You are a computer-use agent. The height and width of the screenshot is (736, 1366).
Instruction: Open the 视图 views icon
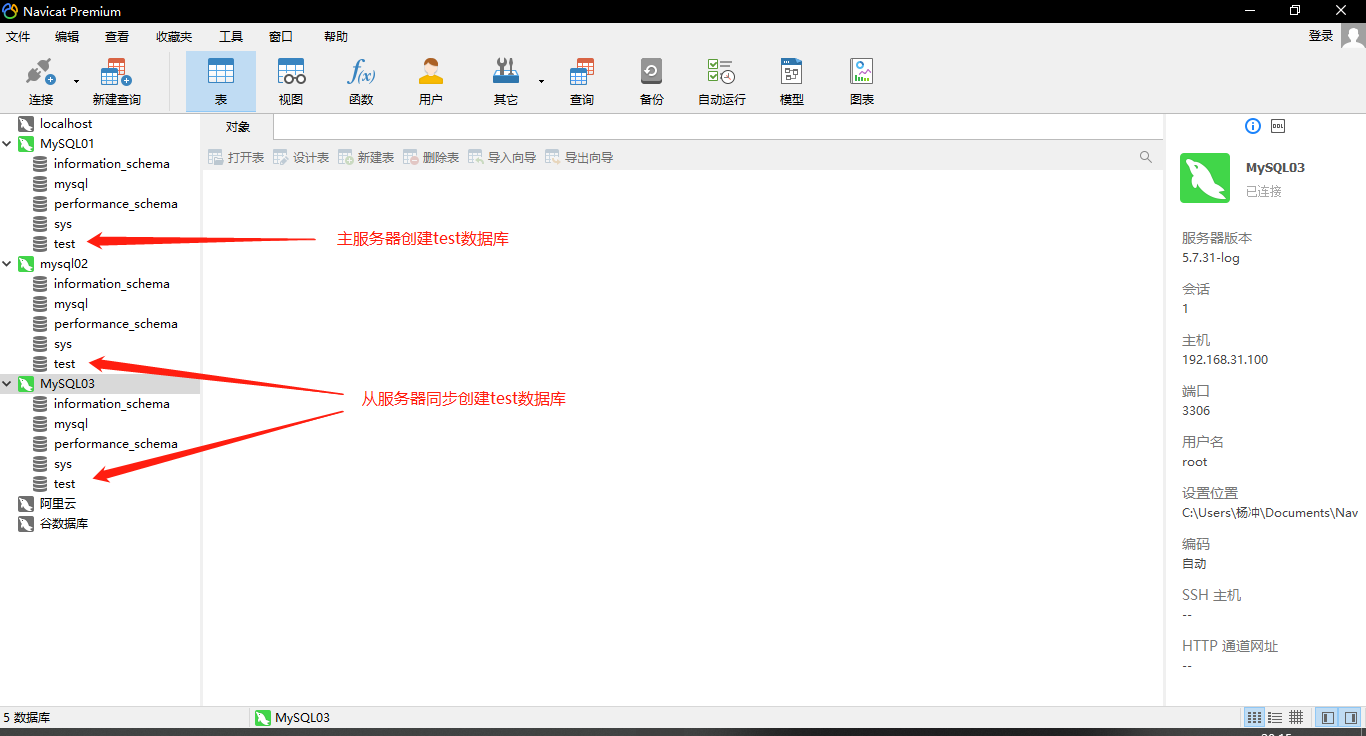tap(291, 82)
